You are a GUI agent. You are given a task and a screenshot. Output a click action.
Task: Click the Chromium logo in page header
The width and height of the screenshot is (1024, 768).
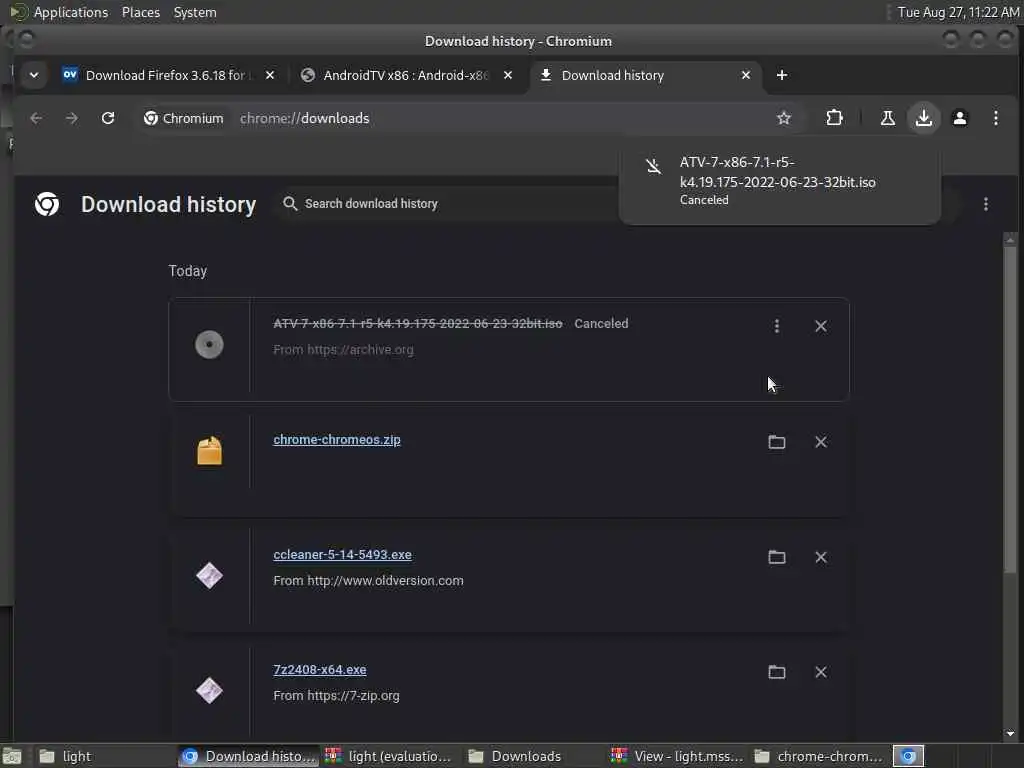pos(47,204)
